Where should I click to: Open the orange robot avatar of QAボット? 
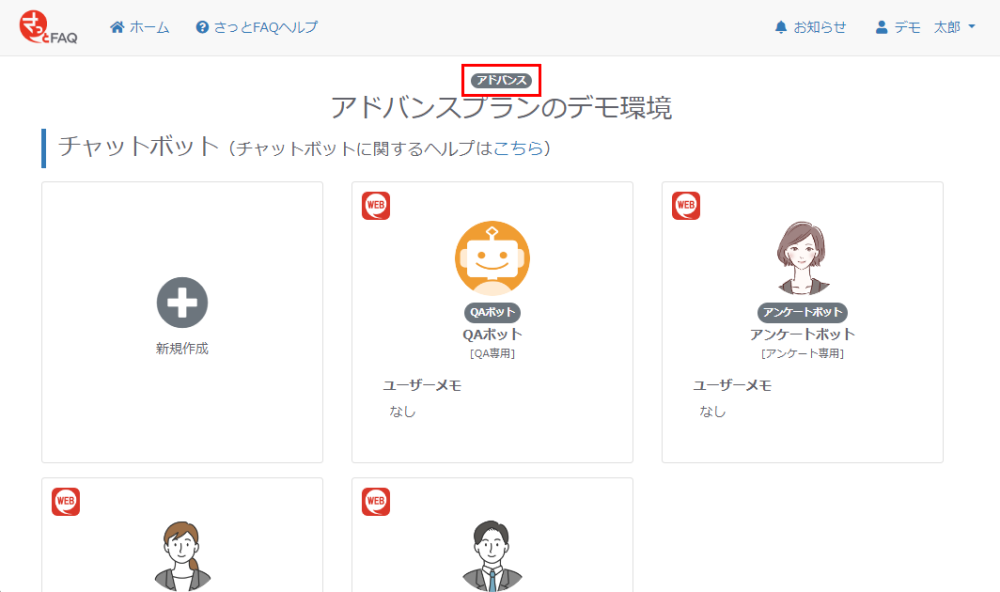click(492, 258)
